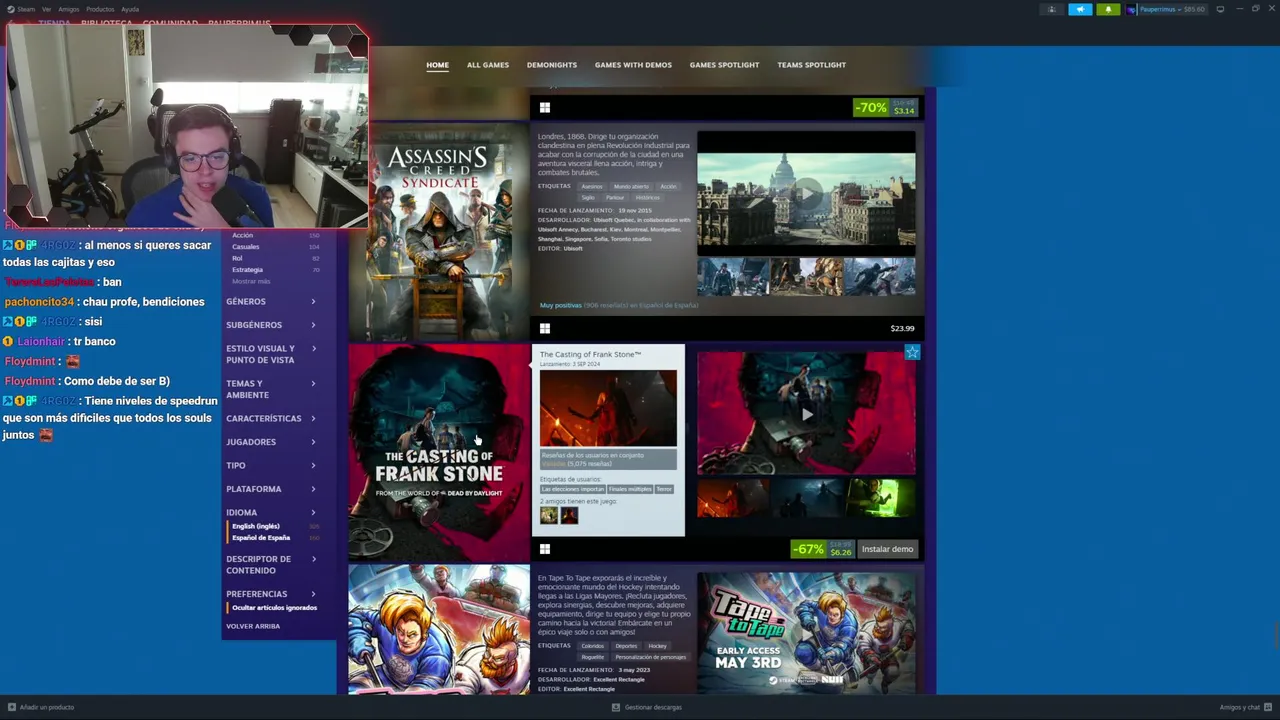Click the Añadir un producto plus icon

click(11, 707)
